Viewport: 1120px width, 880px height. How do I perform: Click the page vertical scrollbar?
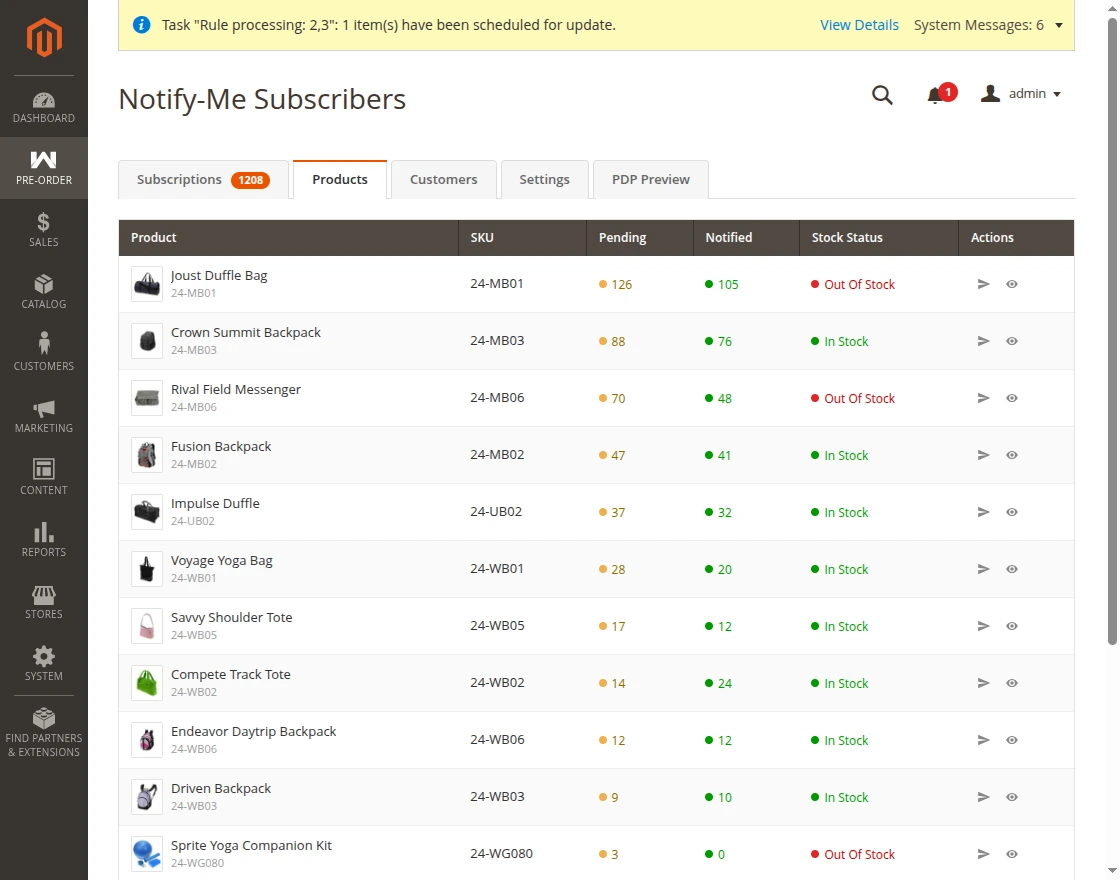coord(1112,329)
